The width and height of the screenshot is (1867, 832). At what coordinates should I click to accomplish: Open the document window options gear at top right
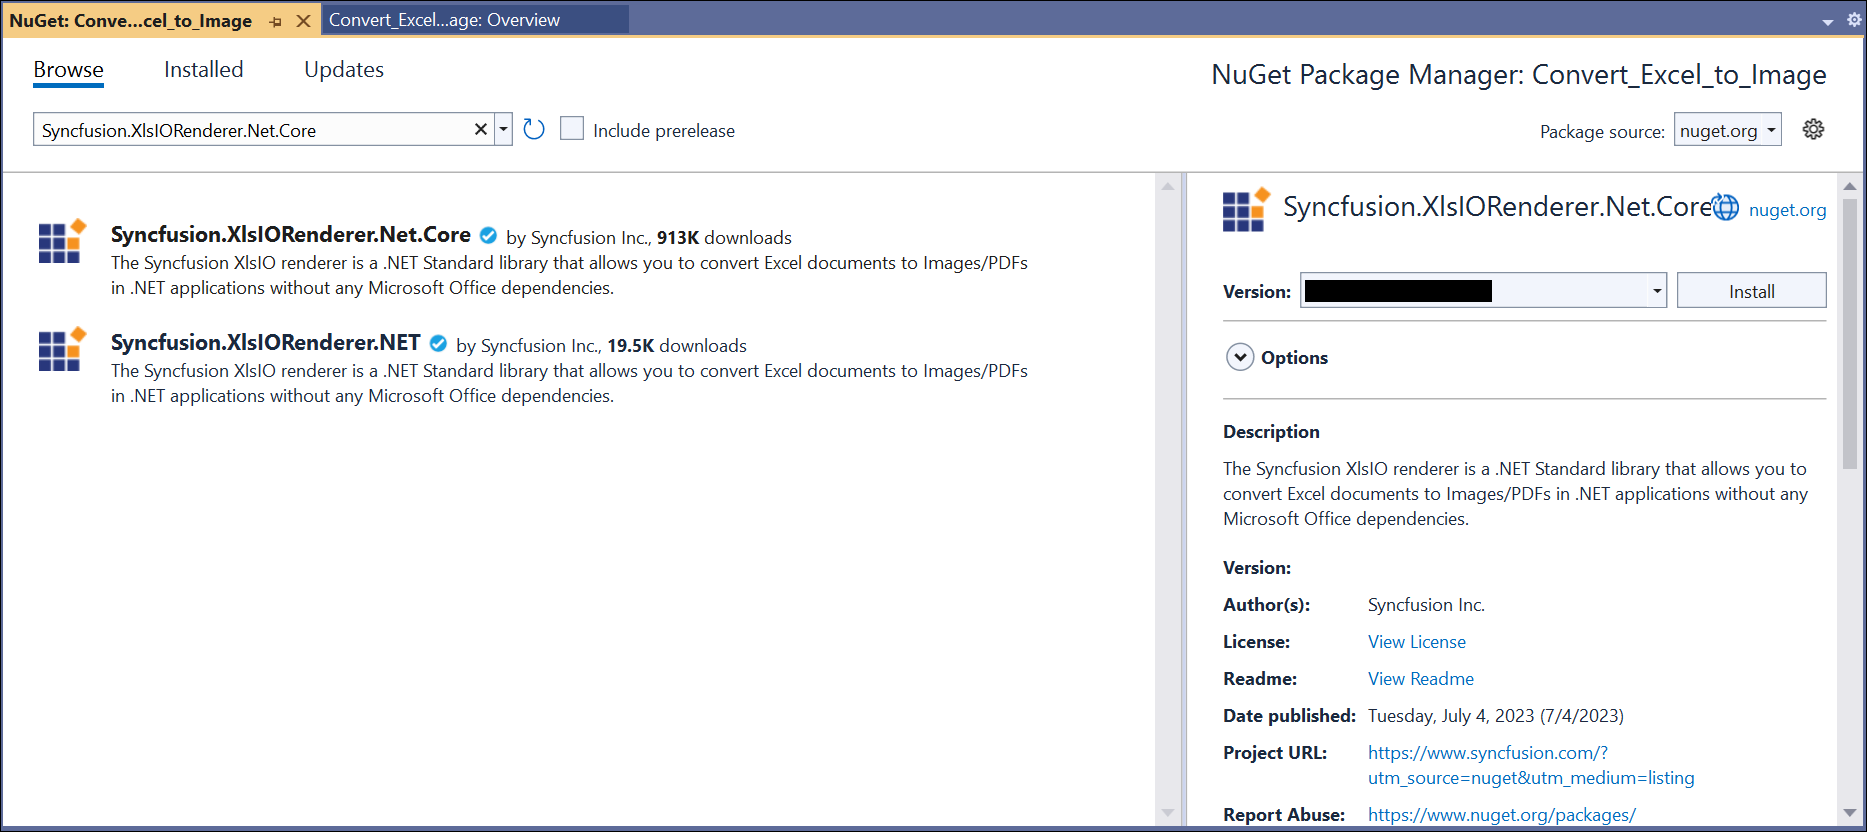(1854, 20)
